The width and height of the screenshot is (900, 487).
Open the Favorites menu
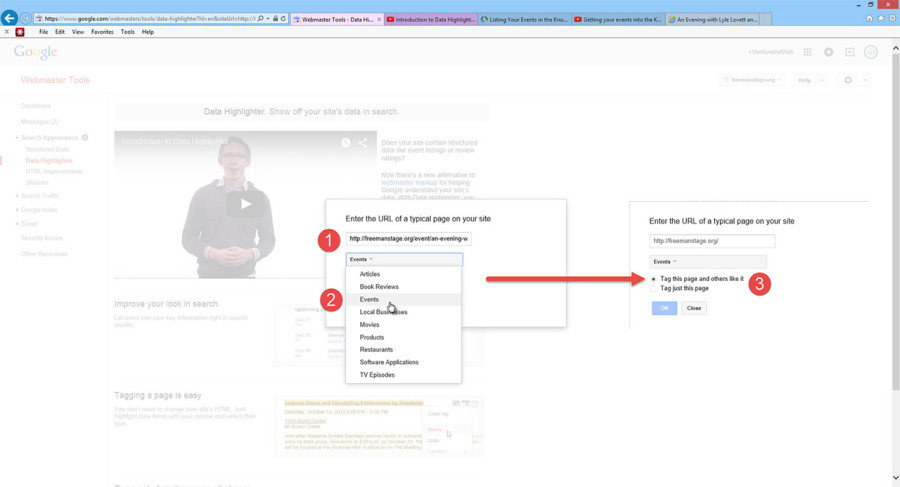(x=102, y=32)
